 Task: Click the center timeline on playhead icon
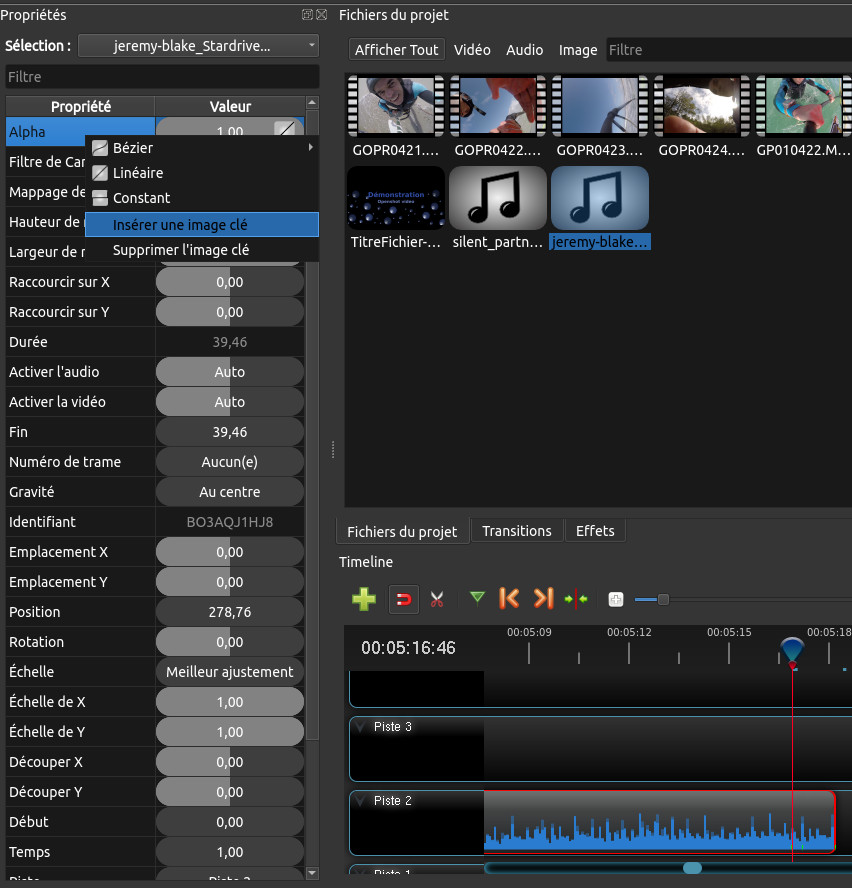(x=576, y=599)
